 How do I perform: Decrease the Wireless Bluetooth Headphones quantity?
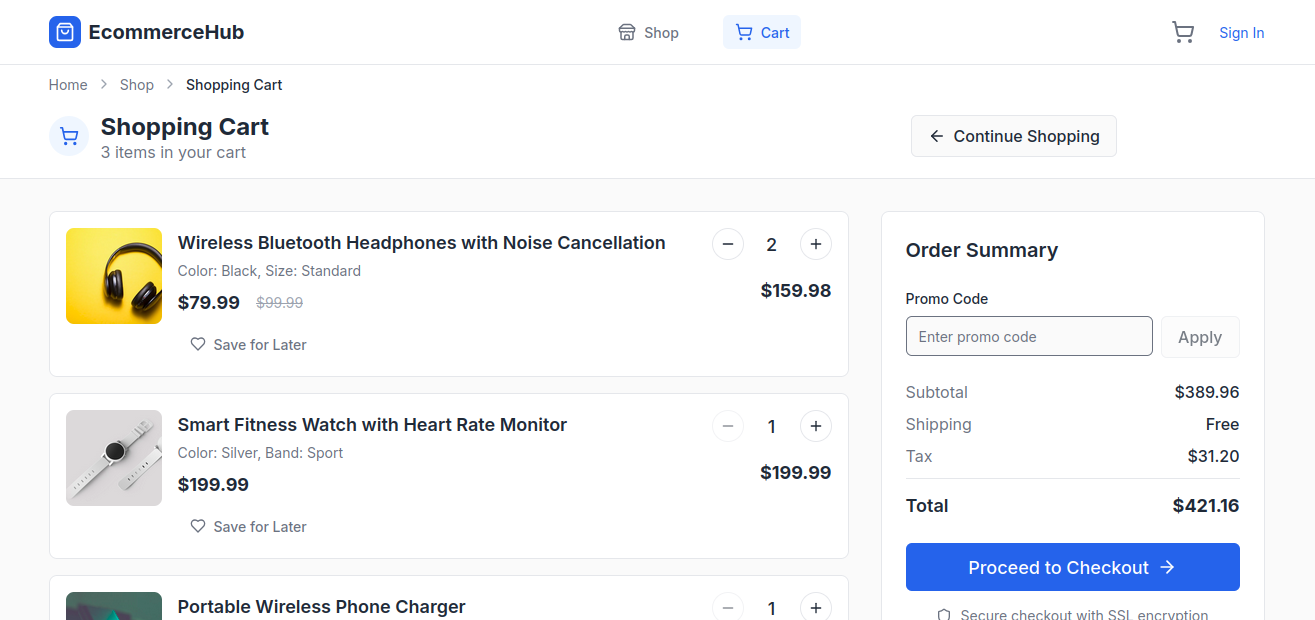click(727, 244)
